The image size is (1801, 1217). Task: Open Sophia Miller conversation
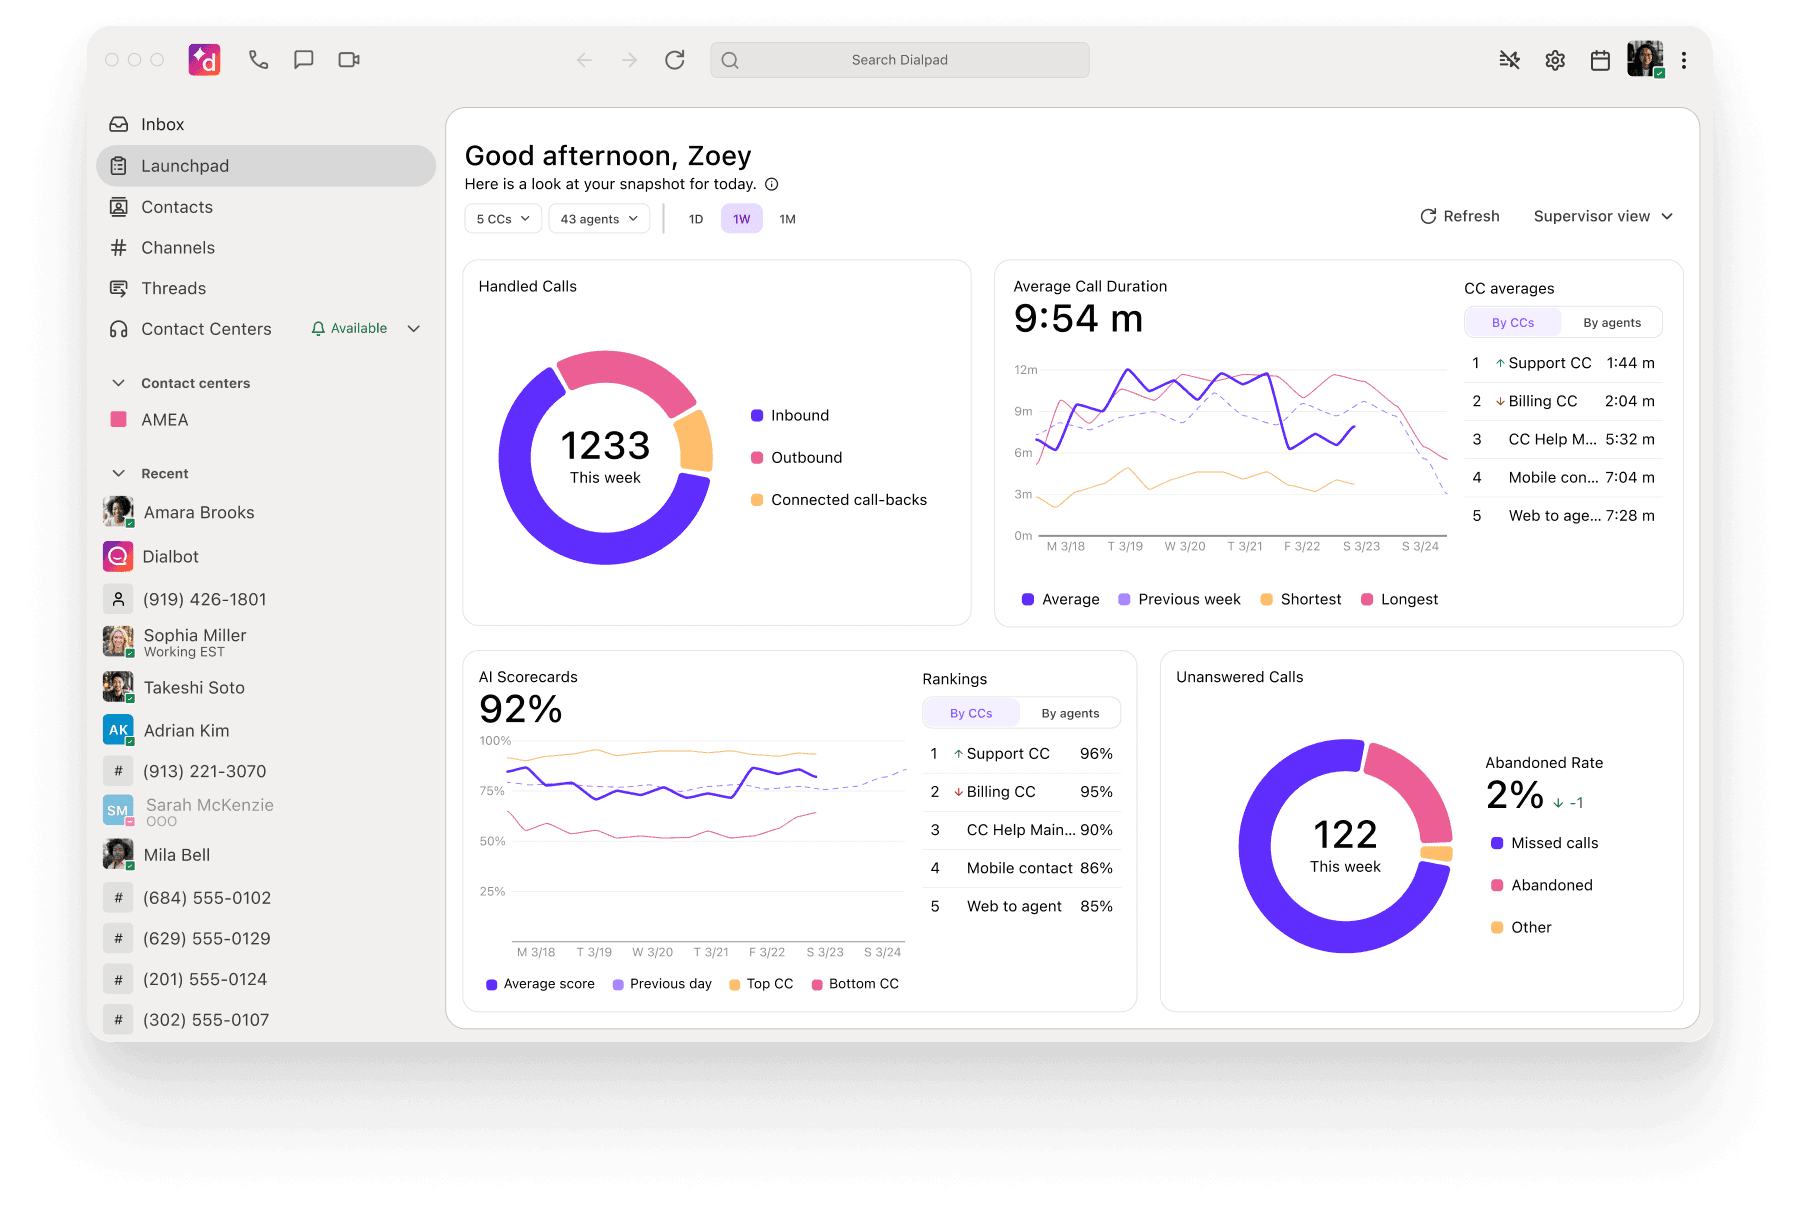[265, 642]
